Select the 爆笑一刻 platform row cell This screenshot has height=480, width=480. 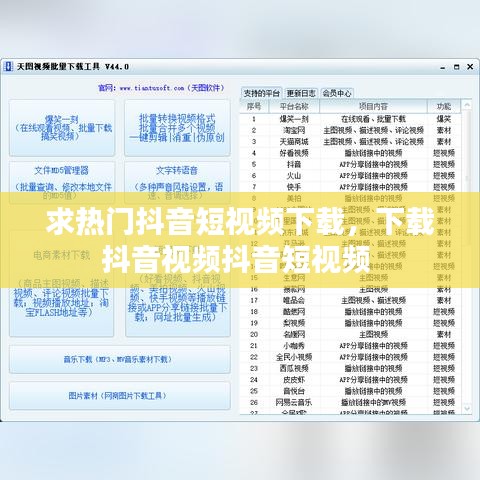coord(294,119)
